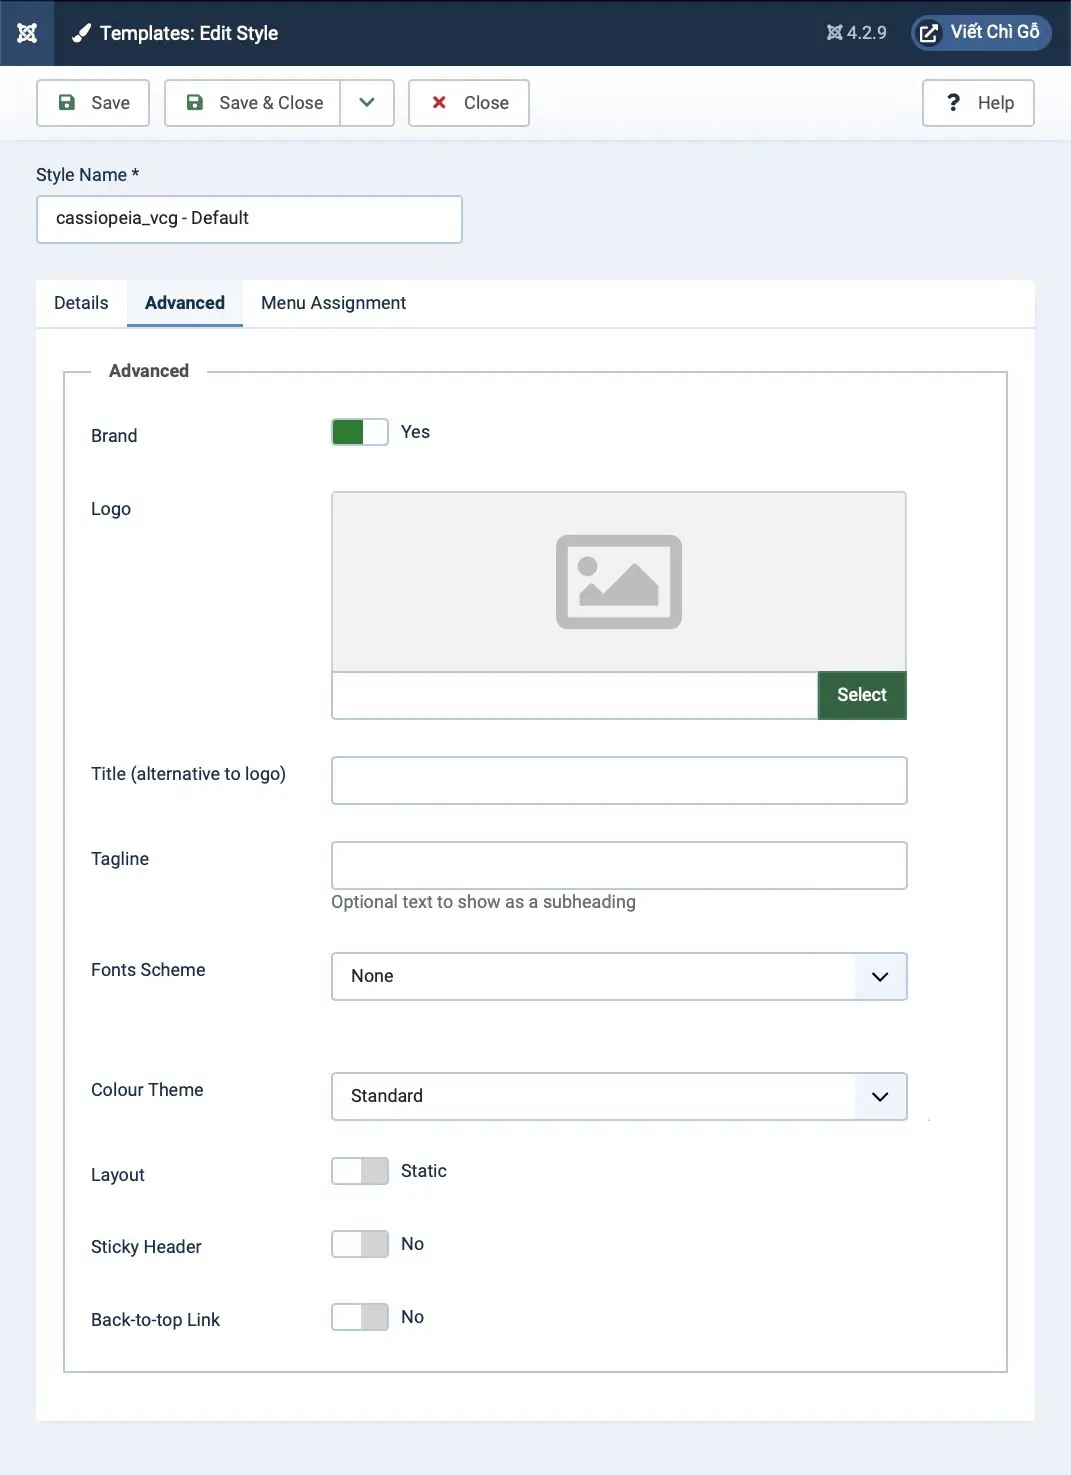The width and height of the screenshot is (1071, 1475).
Task: Enable the Back-to-top Link toggle
Action: [x=360, y=1317]
